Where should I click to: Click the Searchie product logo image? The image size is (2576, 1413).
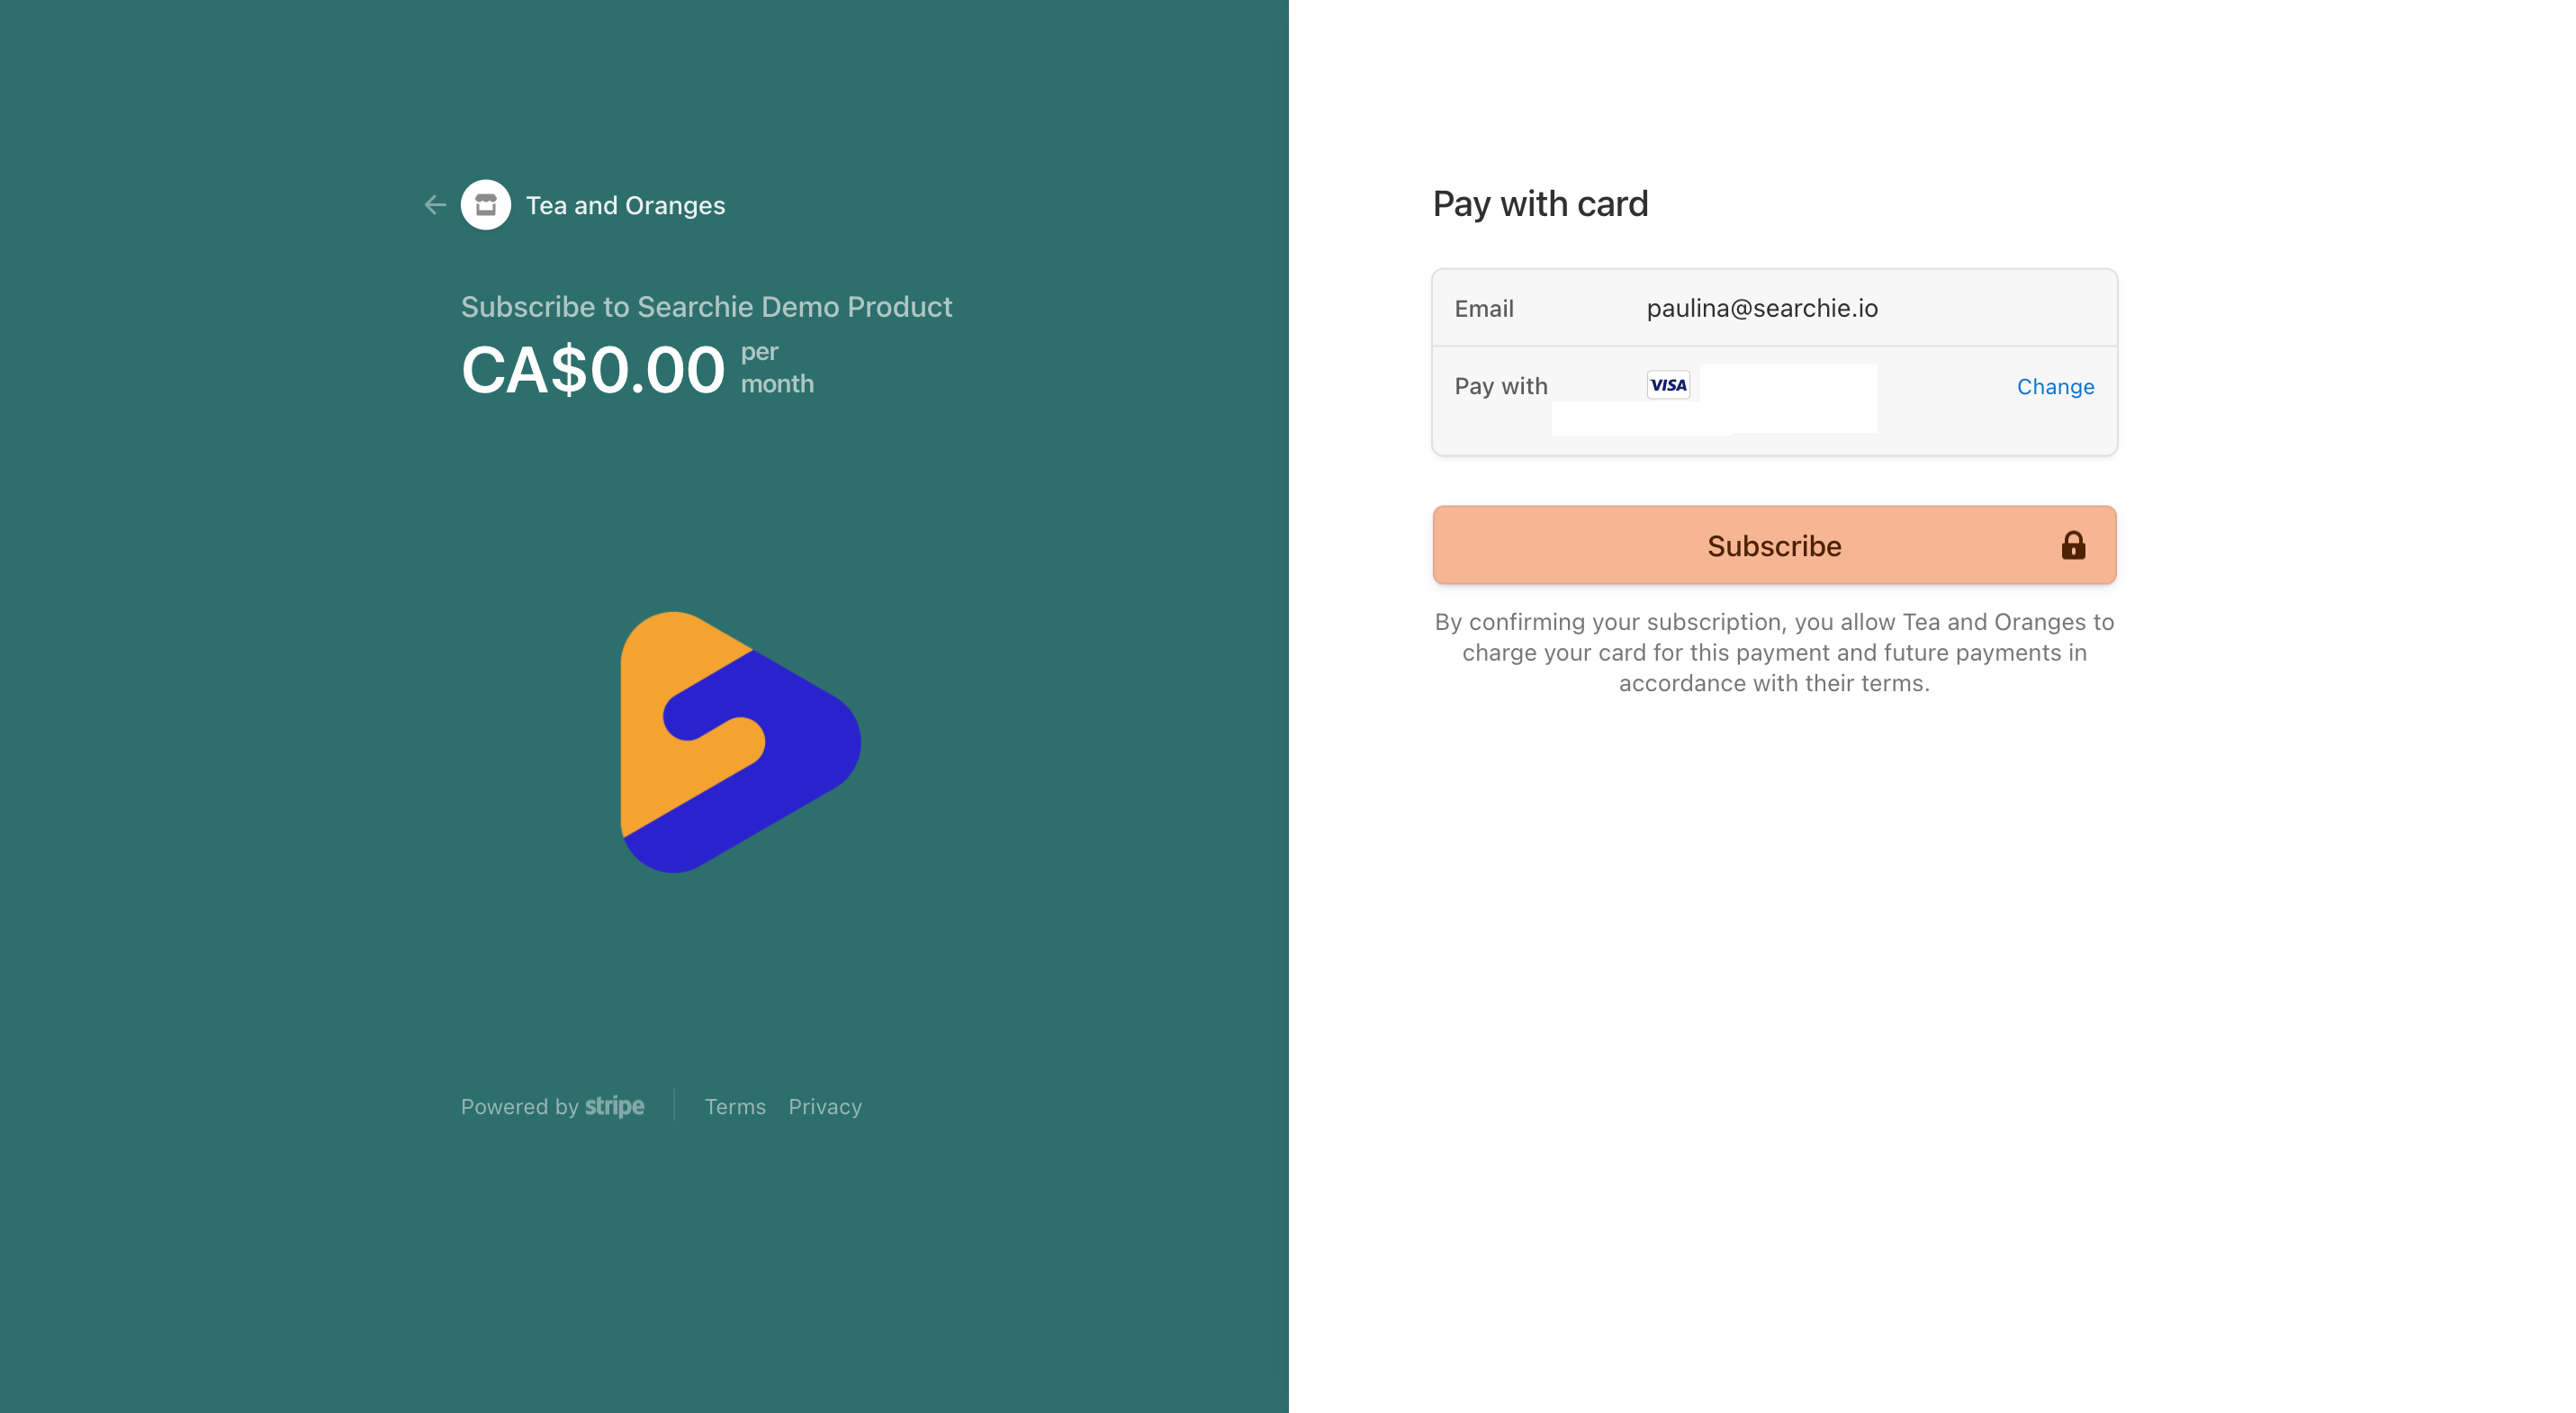click(x=741, y=742)
